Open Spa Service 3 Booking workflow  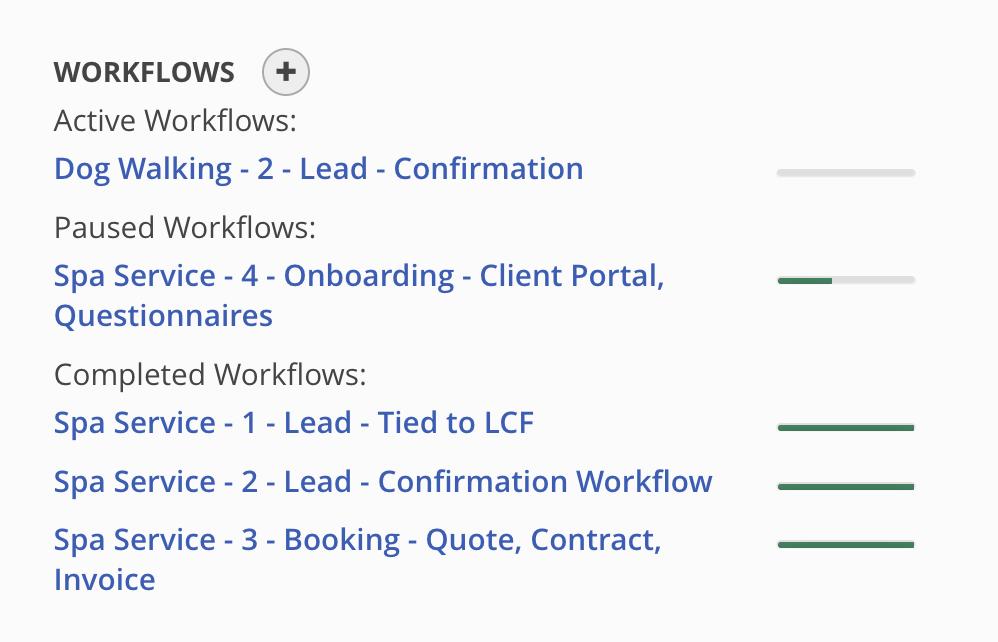click(357, 540)
